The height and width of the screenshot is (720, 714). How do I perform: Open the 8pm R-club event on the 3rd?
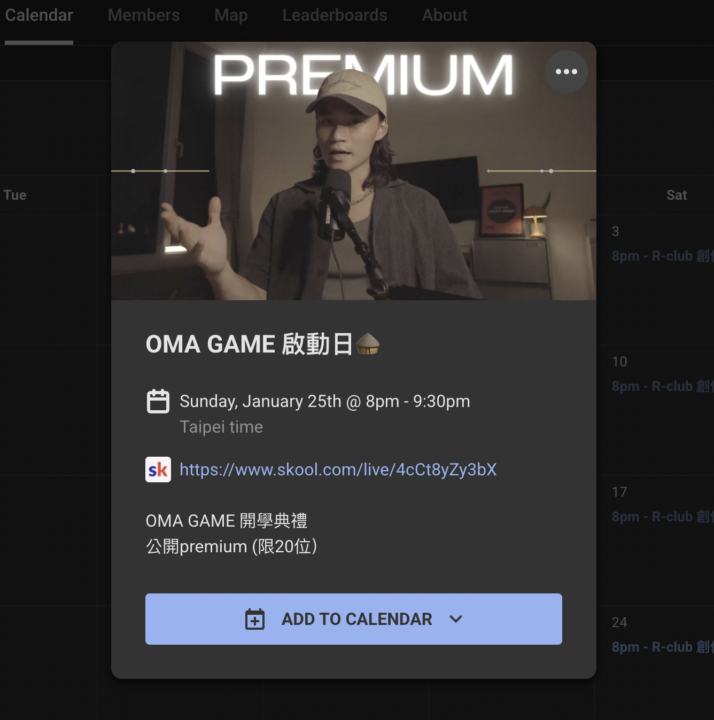click(x=663, y=256)
